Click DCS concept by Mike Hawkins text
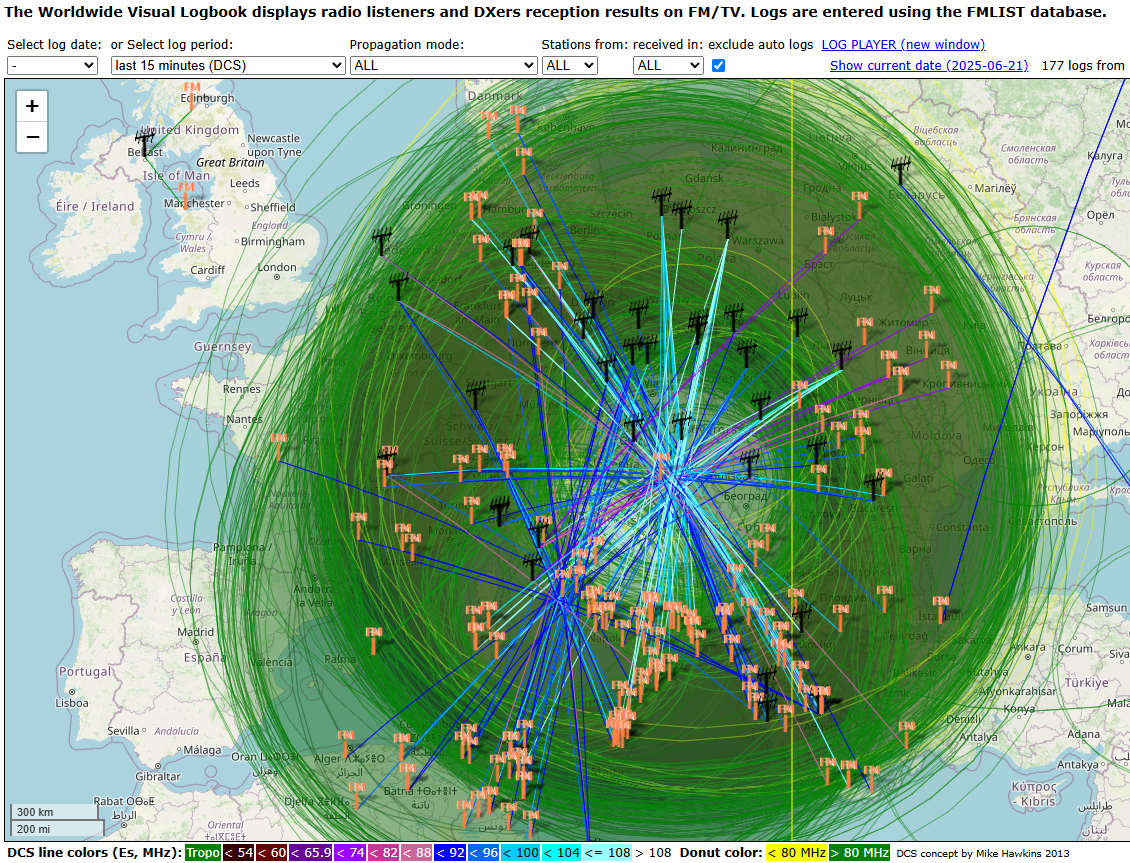Viewport: 1130px width, 863px height. pos(983,854)
